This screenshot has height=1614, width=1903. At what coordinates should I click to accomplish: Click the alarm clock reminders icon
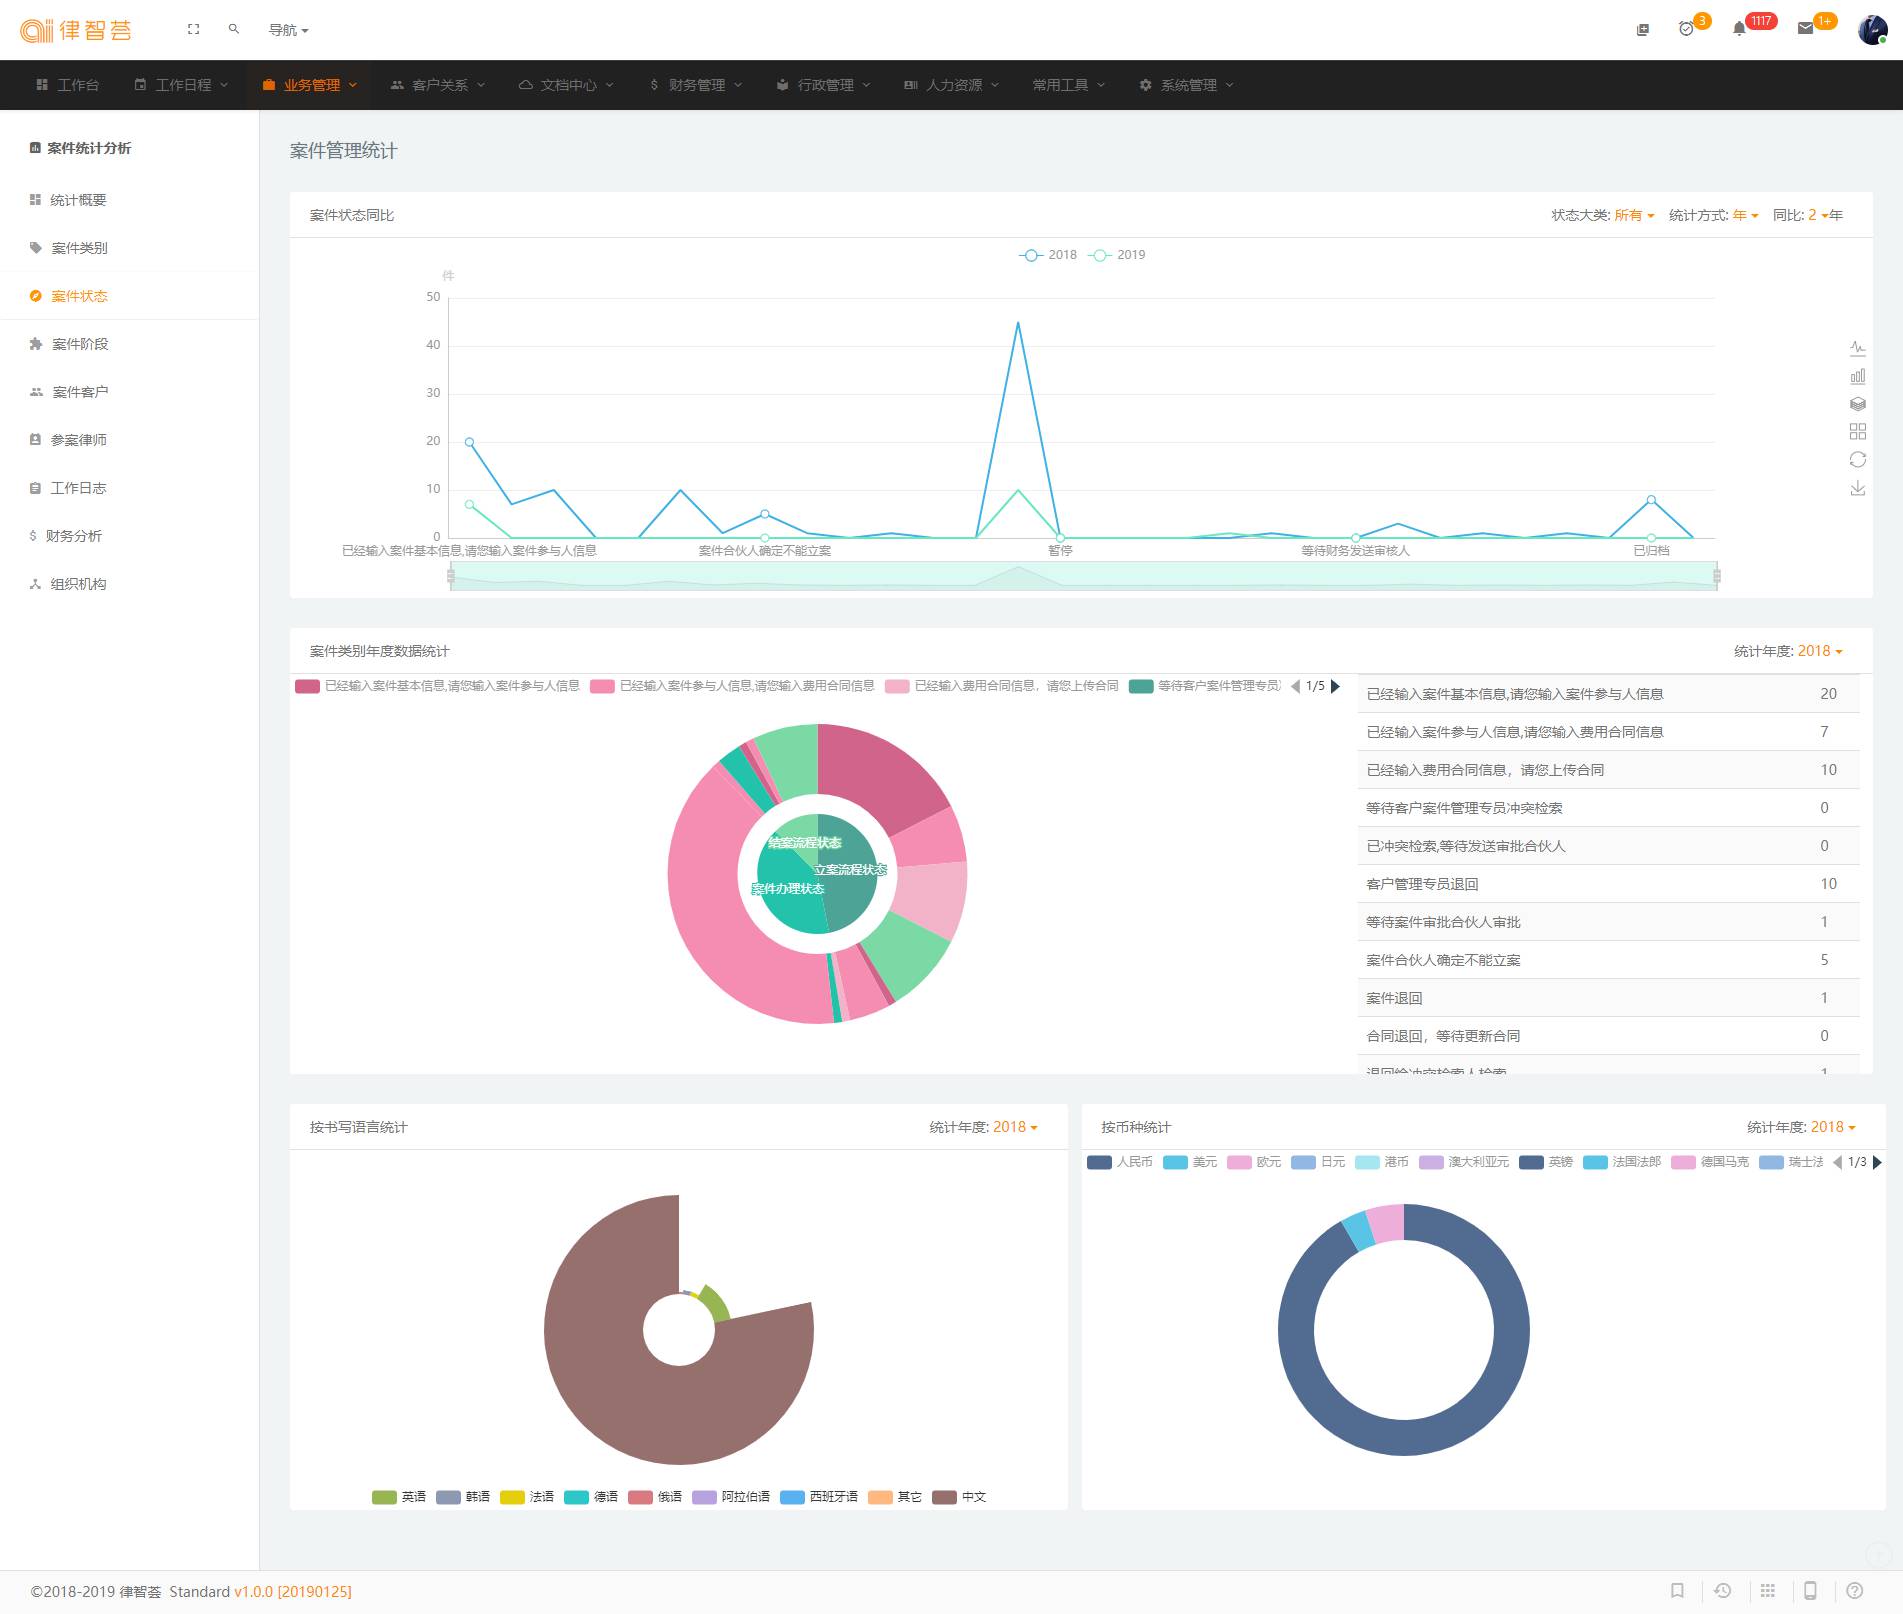(1686, 29)
